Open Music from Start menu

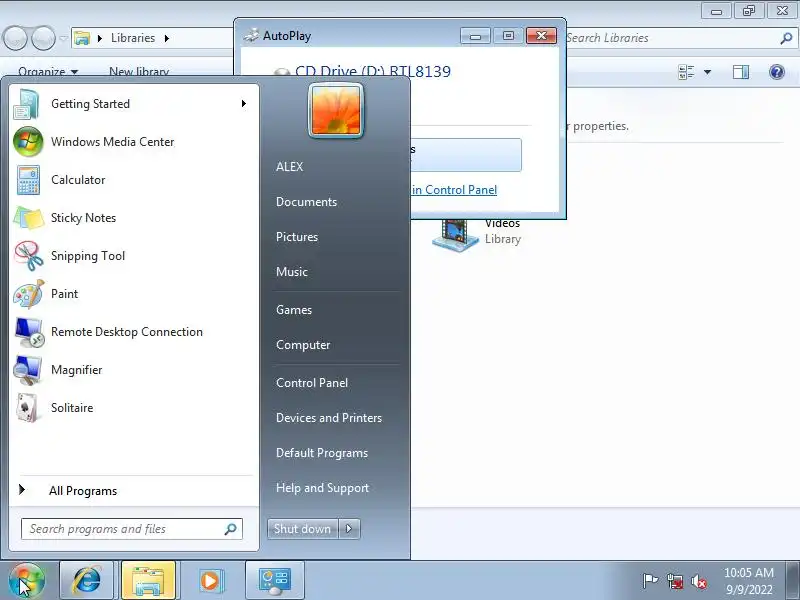pyautogui.click(x=292, y=272)
